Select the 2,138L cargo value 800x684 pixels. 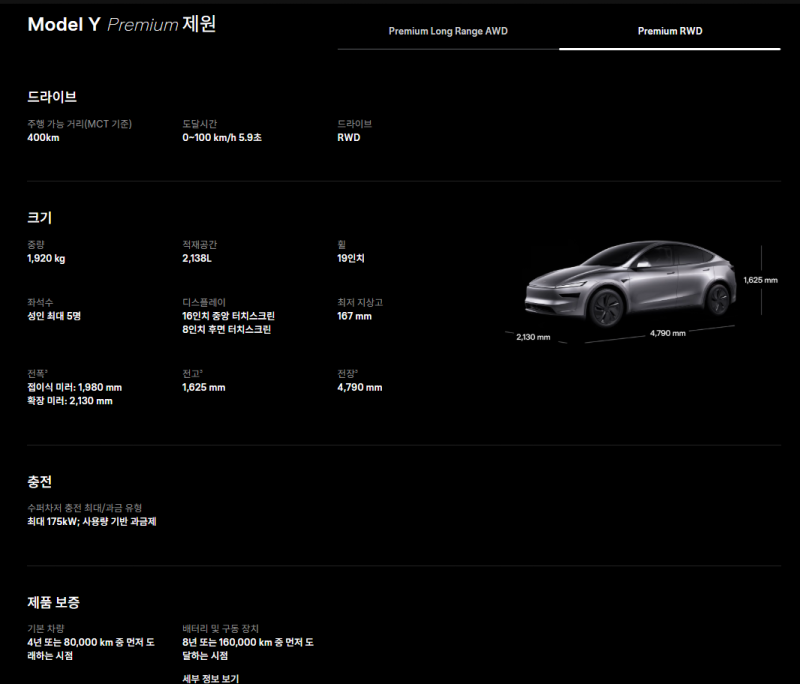(197, 259)
